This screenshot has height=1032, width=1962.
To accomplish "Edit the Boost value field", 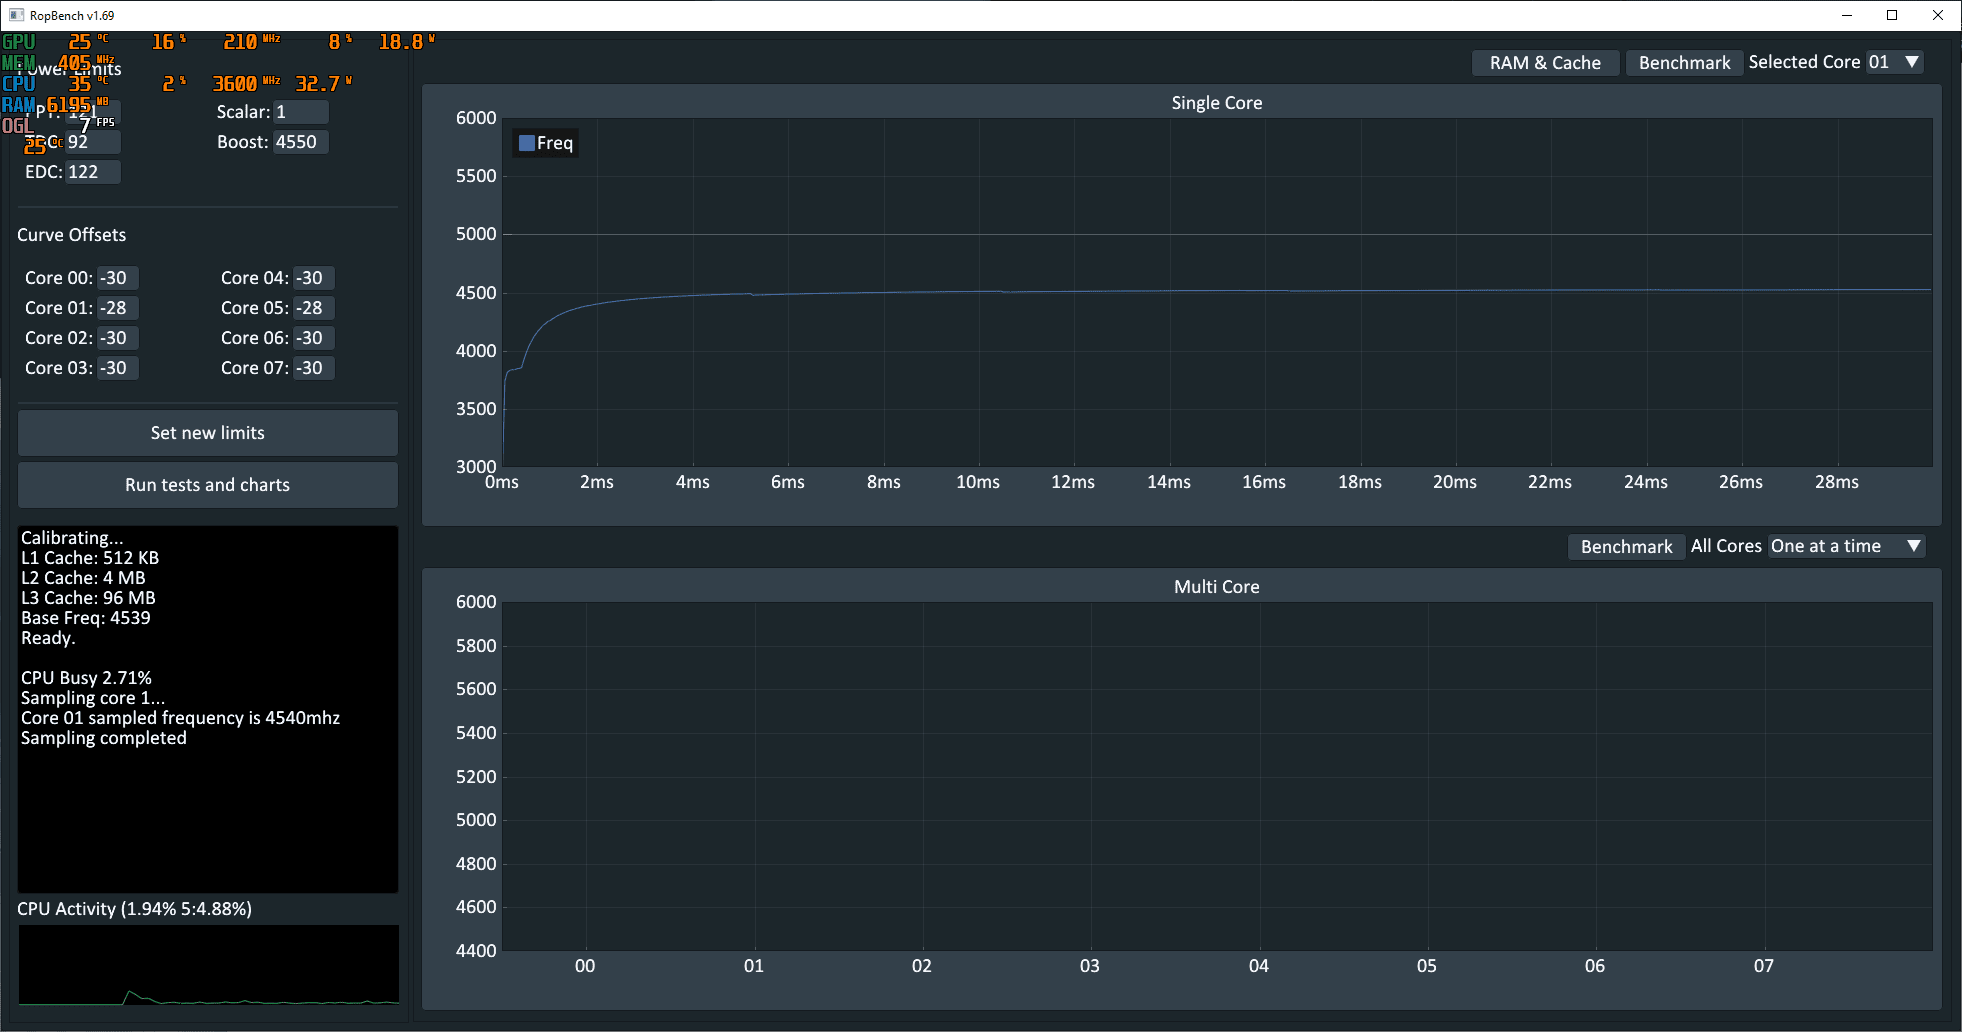I will pos(301,142).
